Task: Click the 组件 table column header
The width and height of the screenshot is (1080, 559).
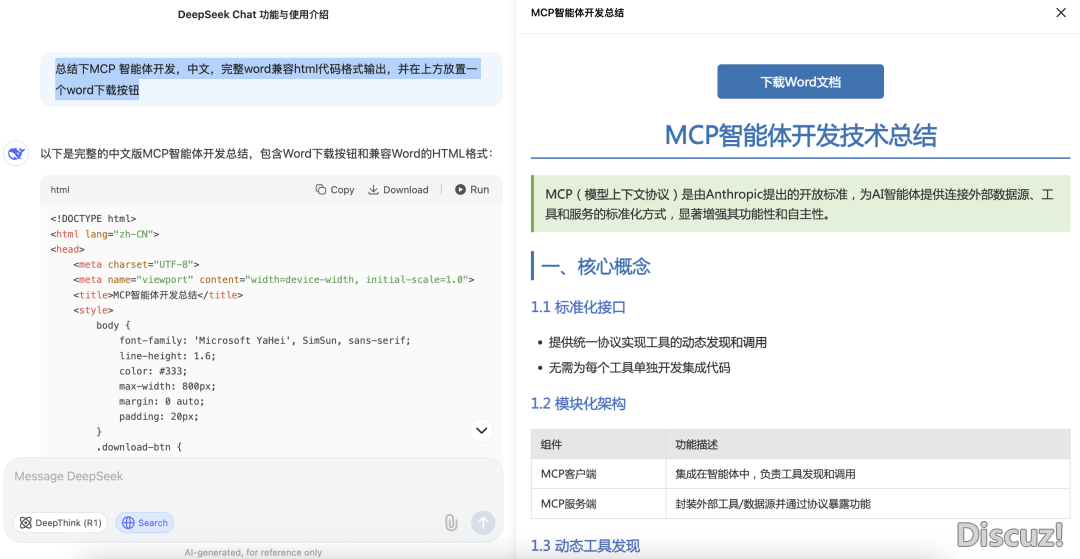Action: pos(599,445)
